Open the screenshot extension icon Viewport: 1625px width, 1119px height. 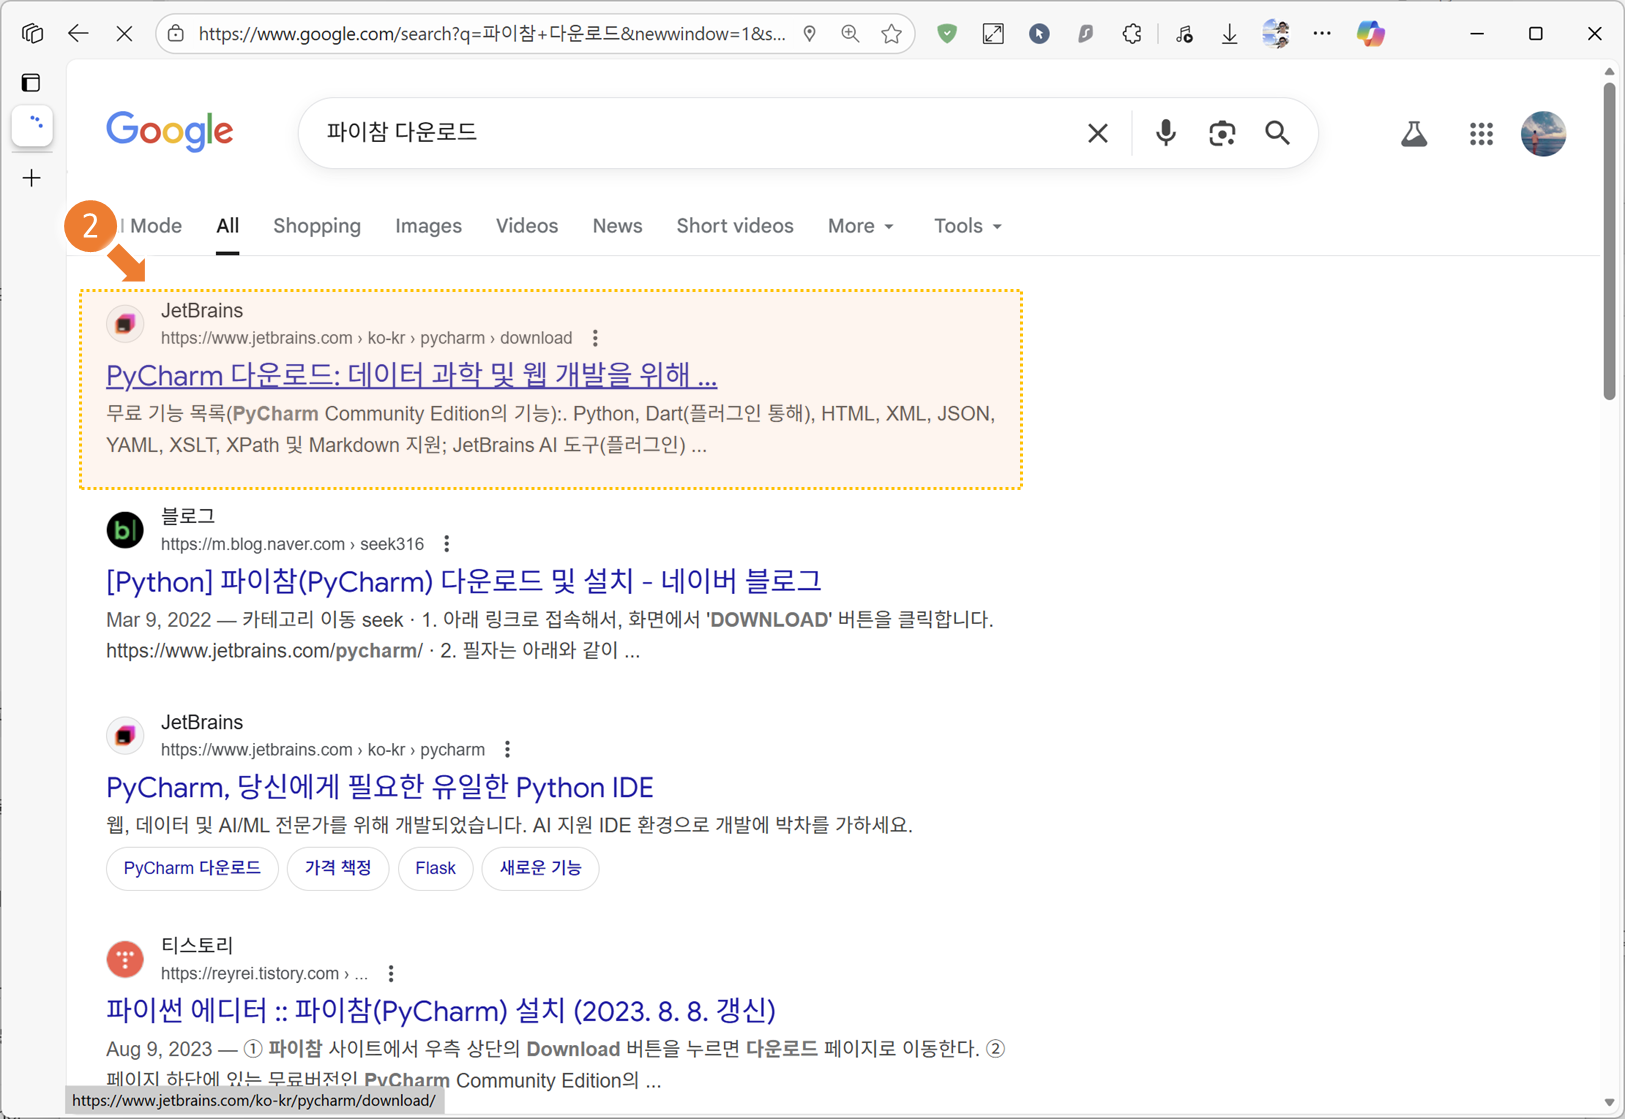993,33
